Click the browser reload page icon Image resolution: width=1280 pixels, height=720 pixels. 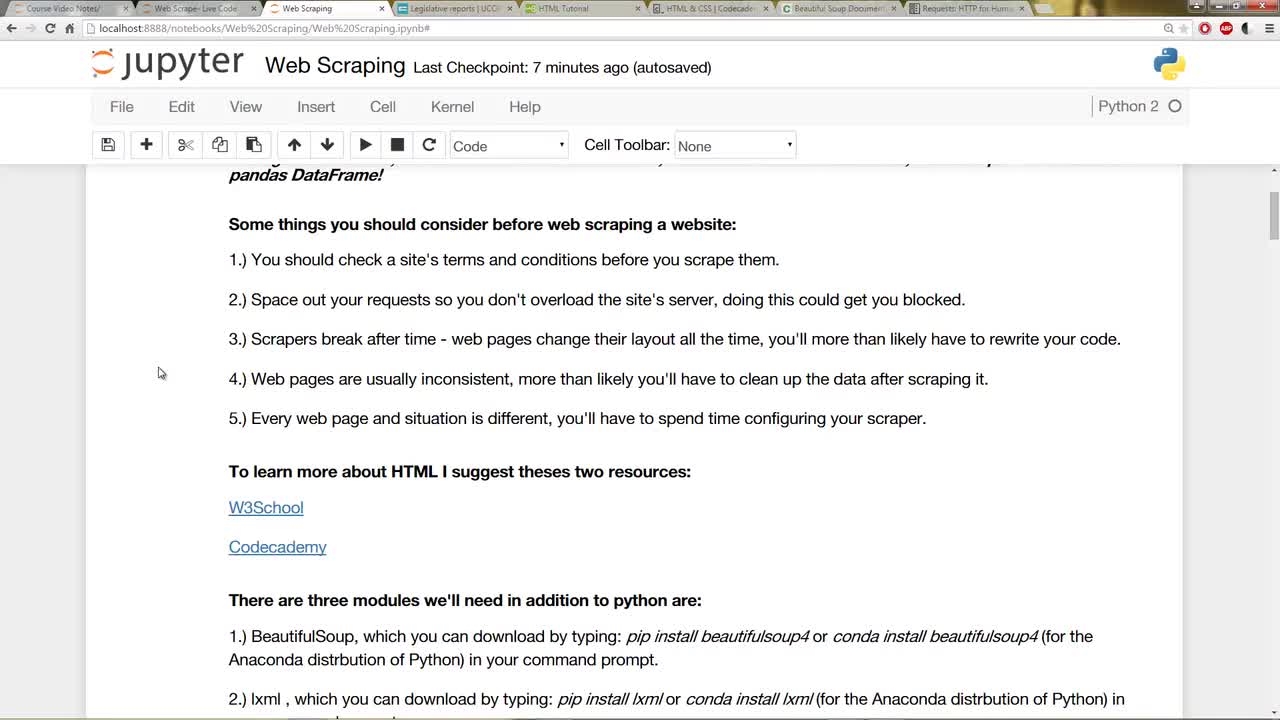pos(50,28)
